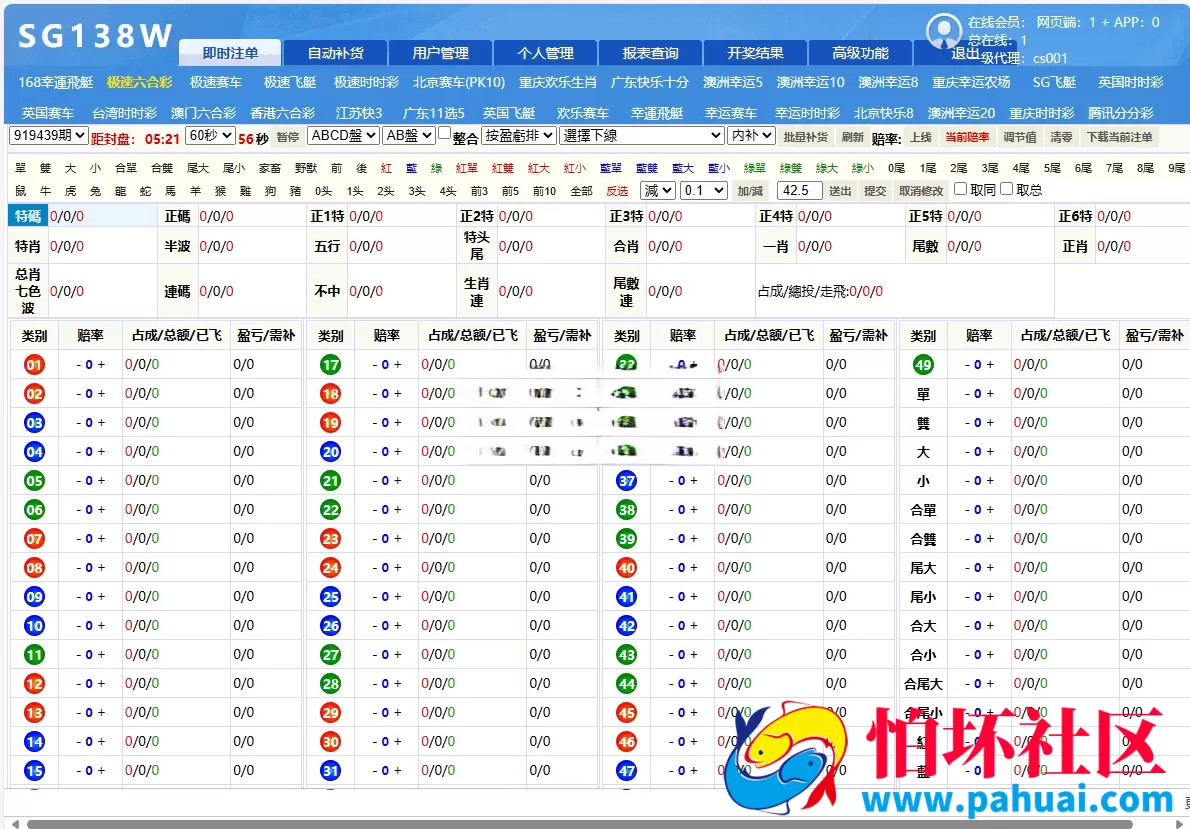Screen dimensions: 1190x829
Task: Select the 特碼 category cell
Action: [28, 216]
